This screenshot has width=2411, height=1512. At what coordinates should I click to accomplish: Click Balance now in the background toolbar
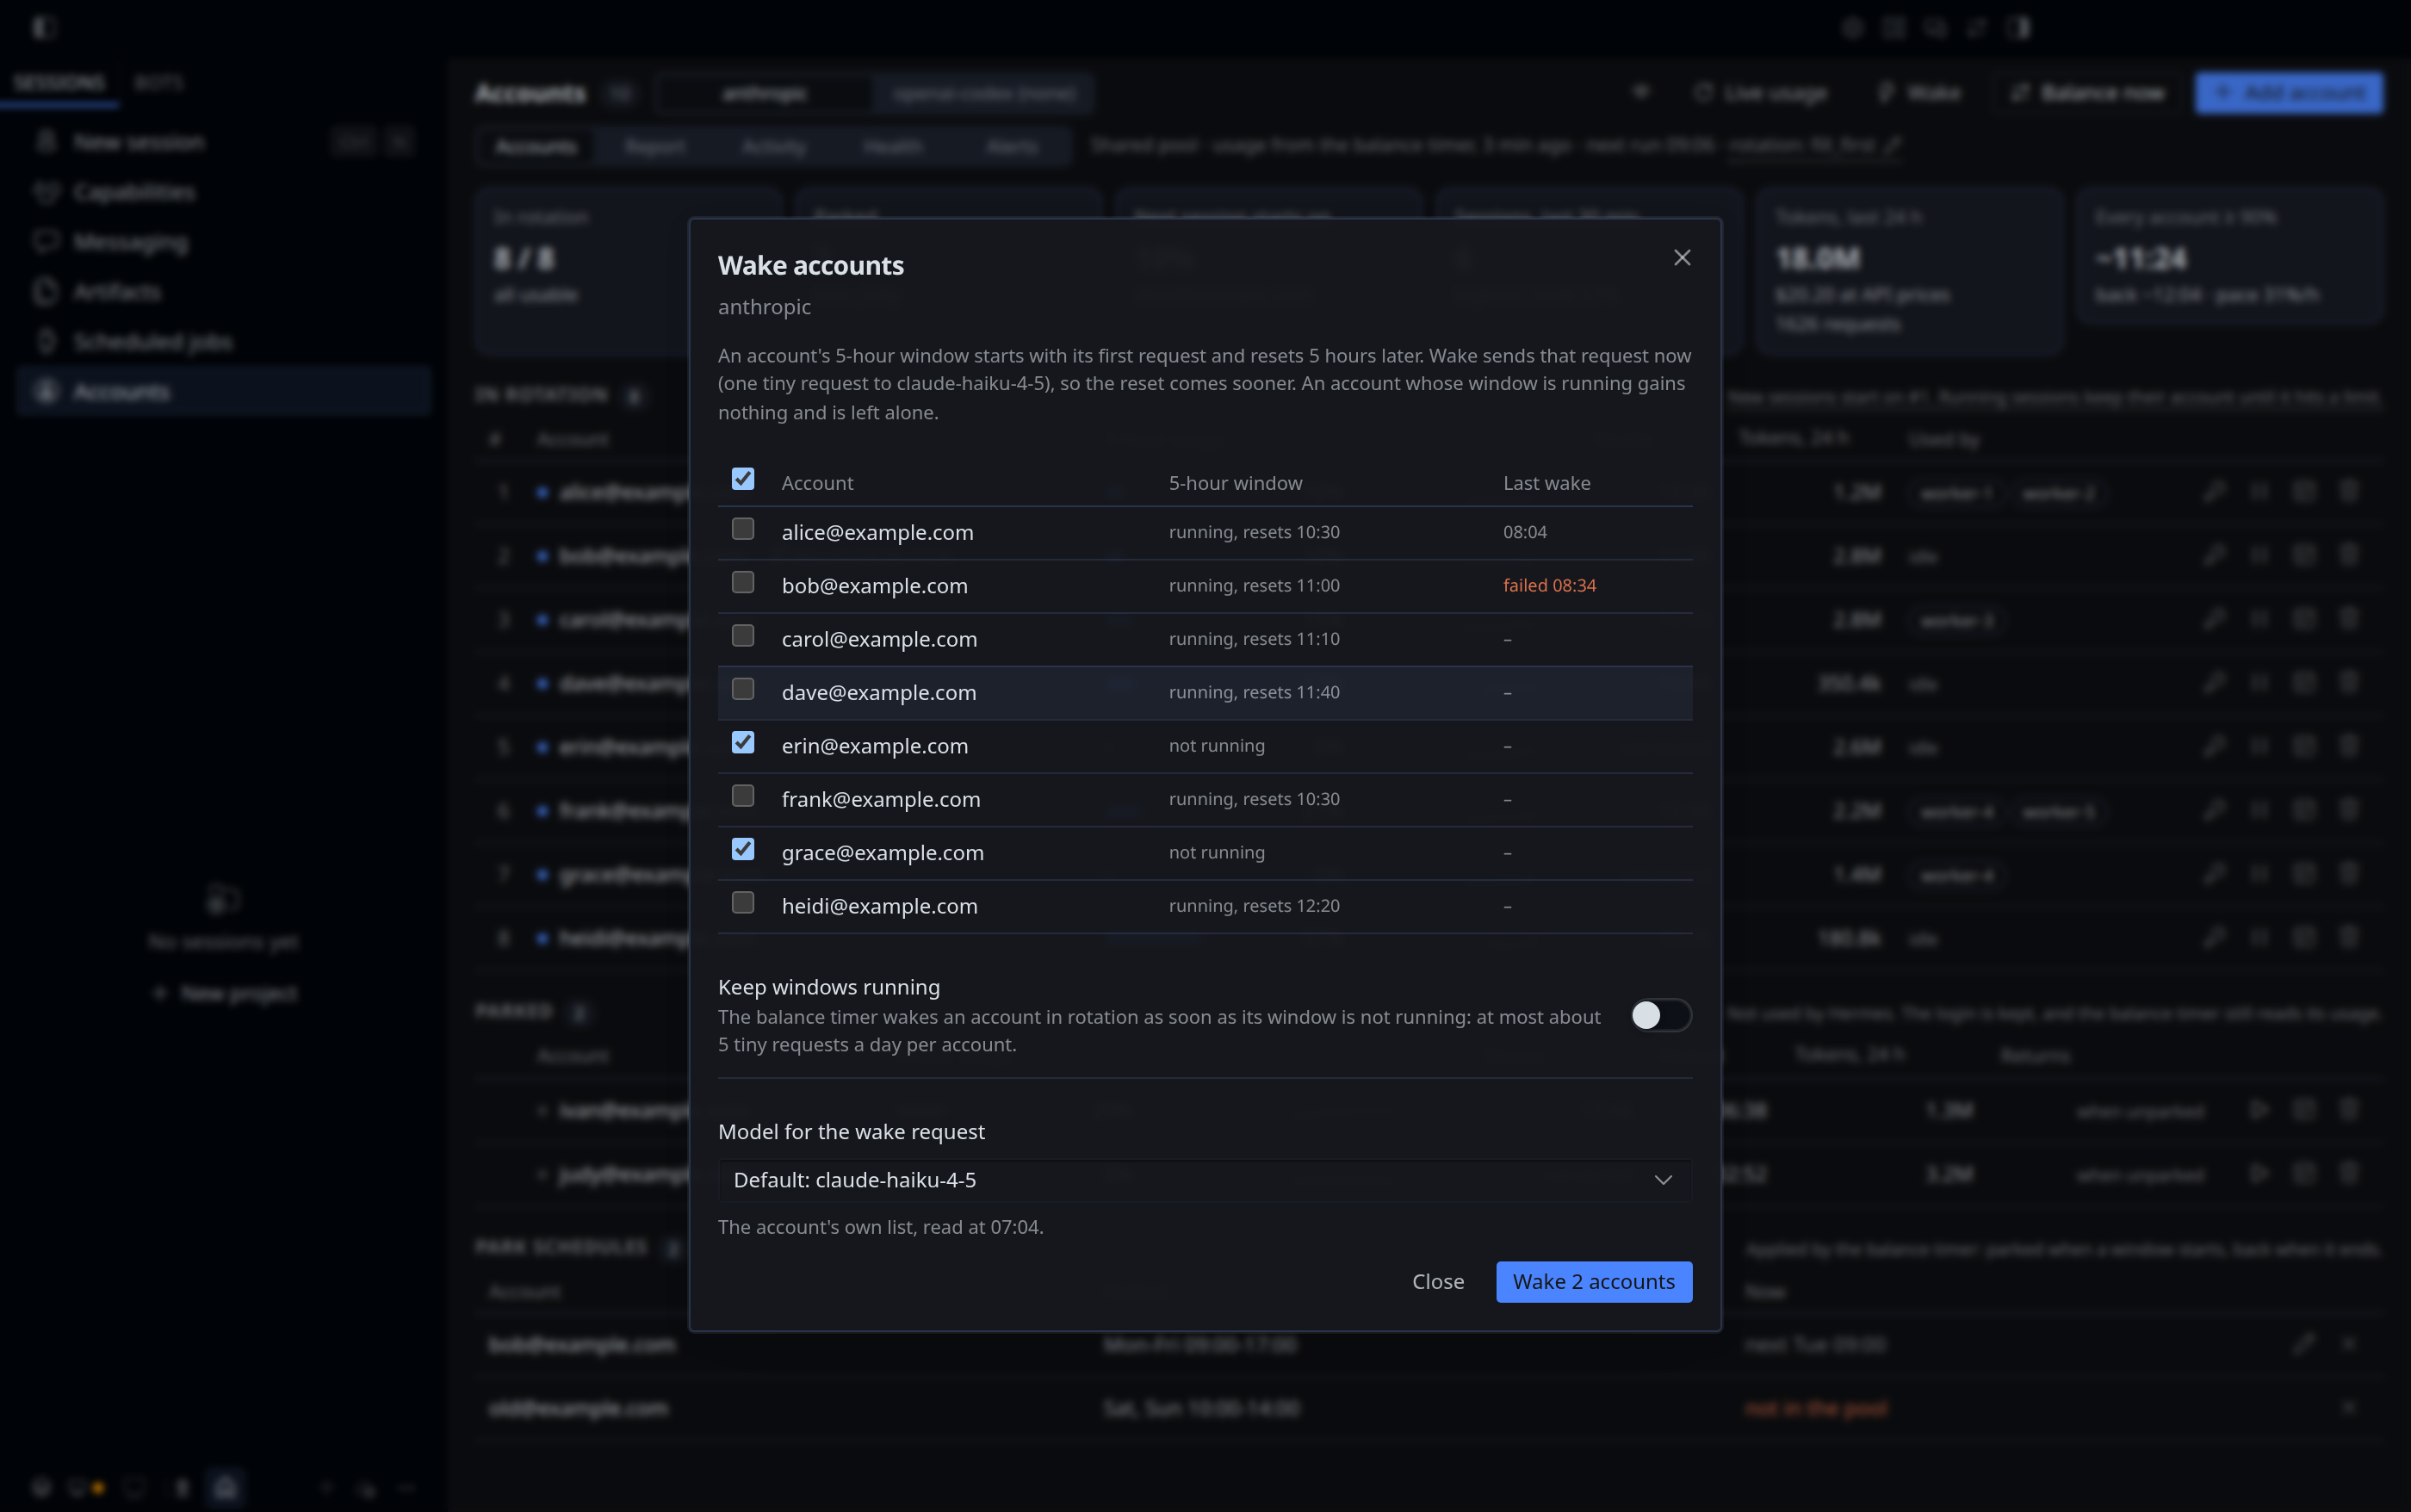click(x=2087, y=93)
